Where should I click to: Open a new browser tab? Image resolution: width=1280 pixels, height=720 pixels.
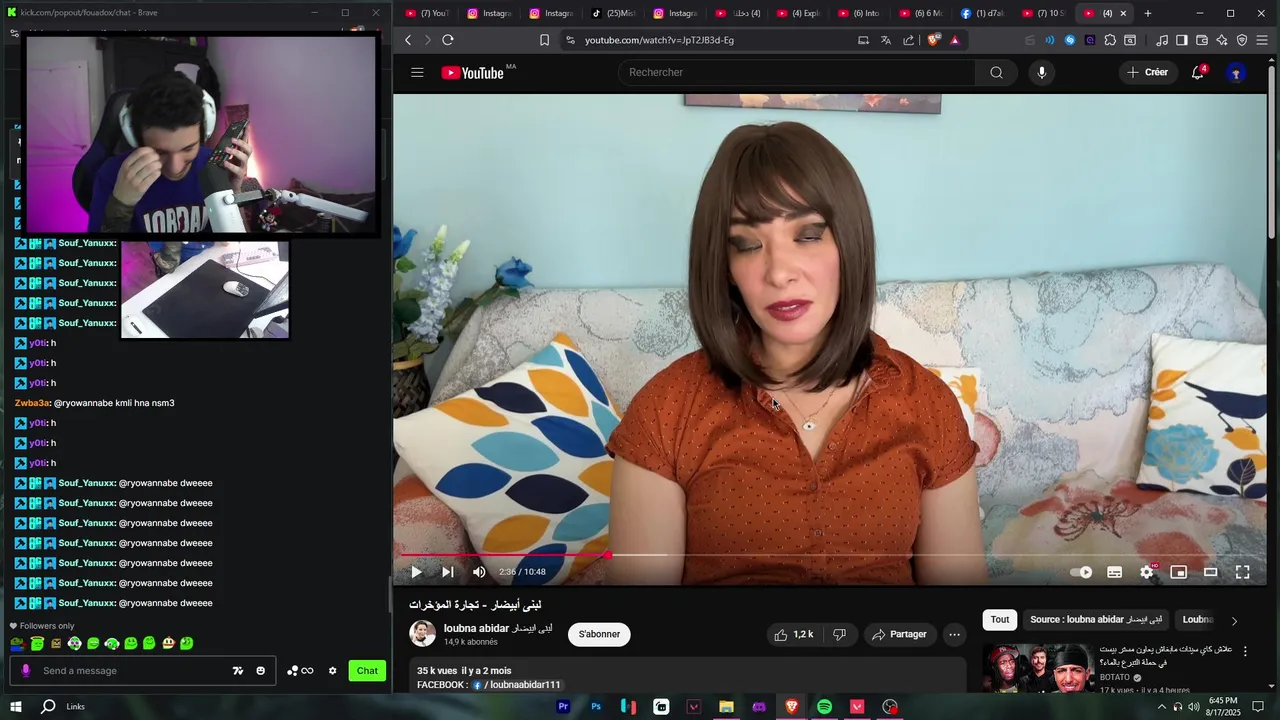pyautogui.click(x=1147, y=13)
